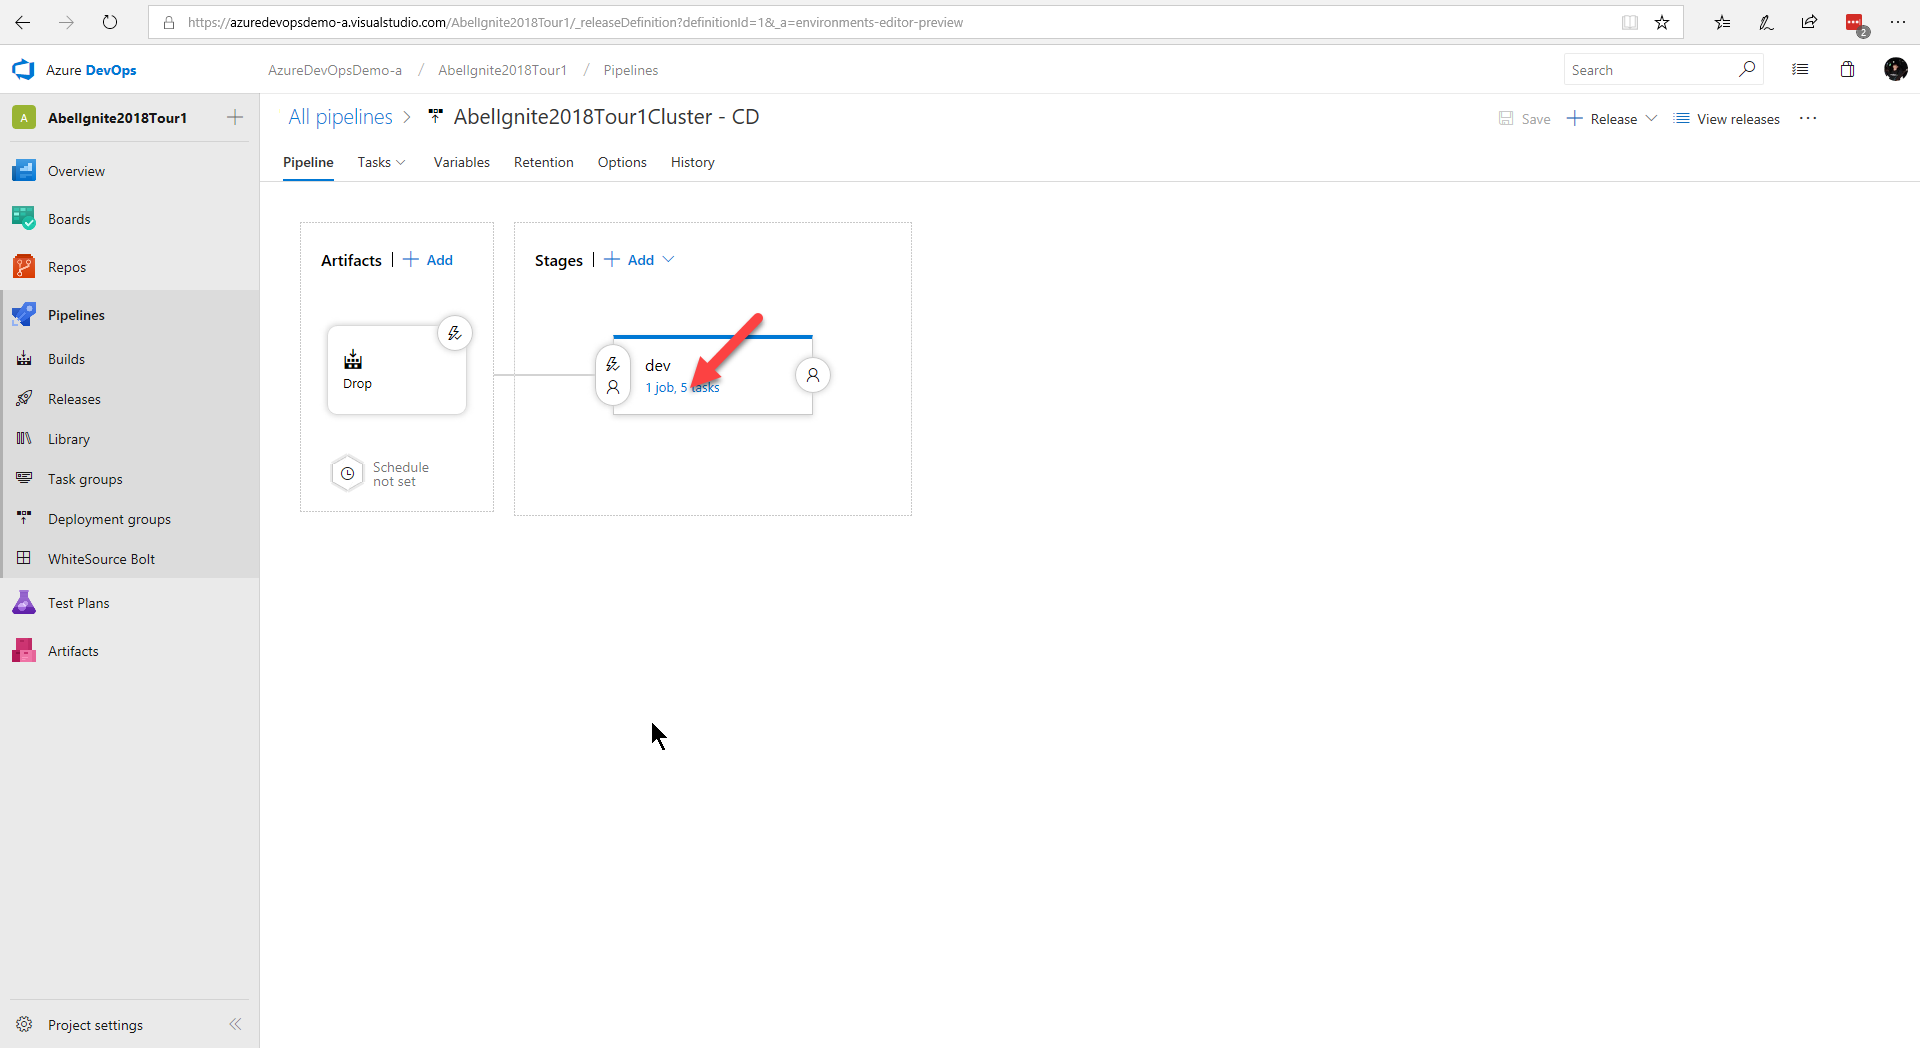Add a new artifact

pos(428,260)
